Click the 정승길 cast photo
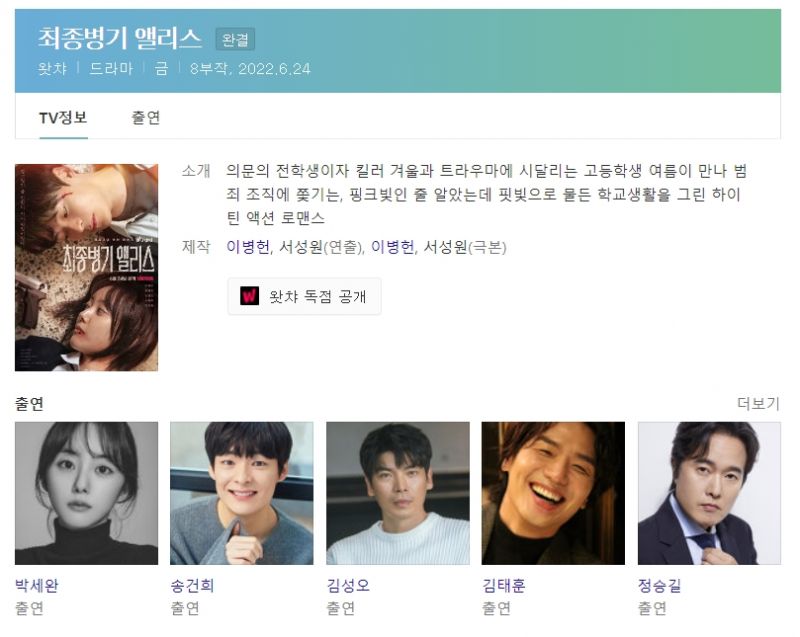Viewport: 800px width, 637px height. click(x=709, y=493)
